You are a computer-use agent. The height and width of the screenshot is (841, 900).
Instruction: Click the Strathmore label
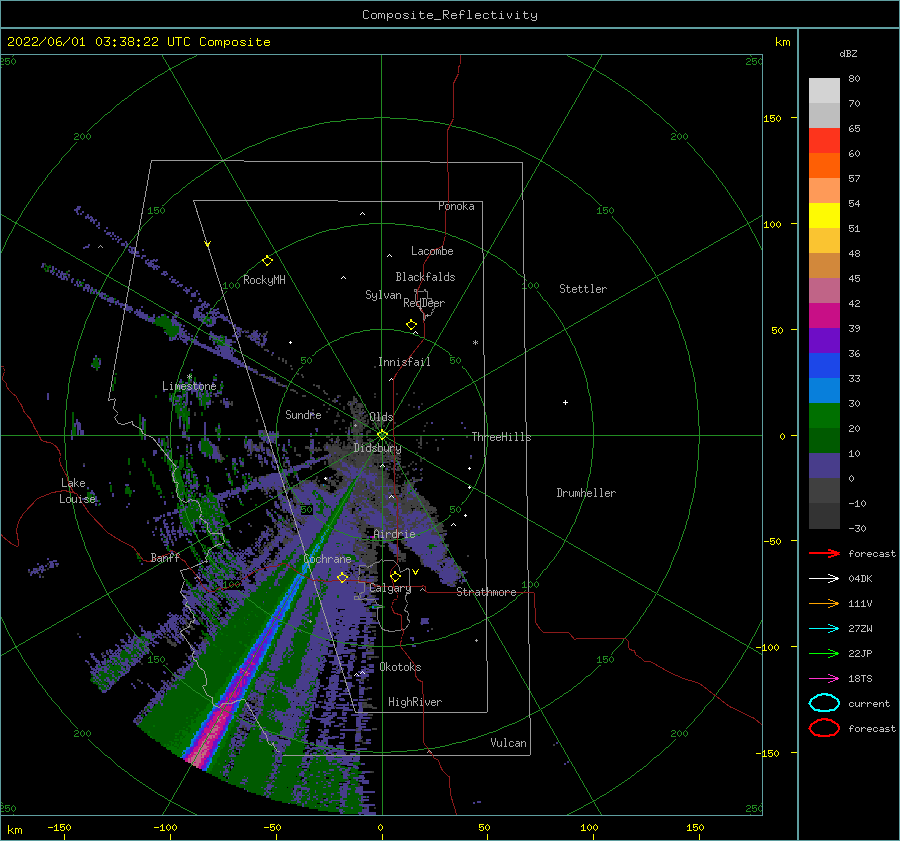[486, 592]
